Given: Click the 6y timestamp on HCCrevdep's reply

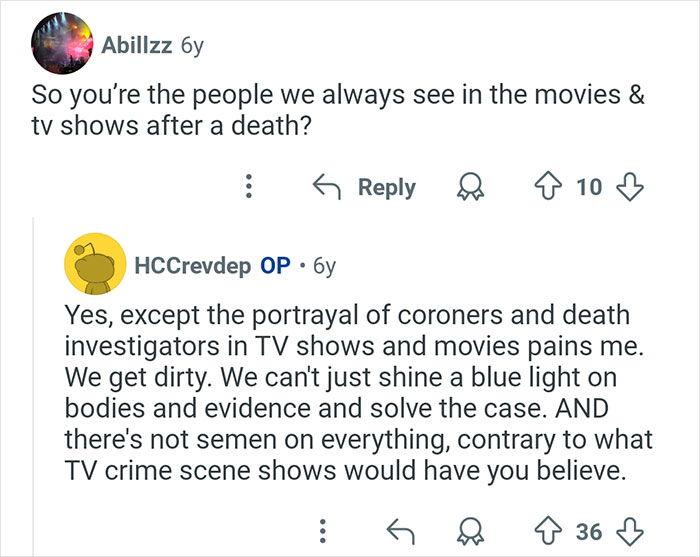Looking at the screenshot, I should pos(325,267).
